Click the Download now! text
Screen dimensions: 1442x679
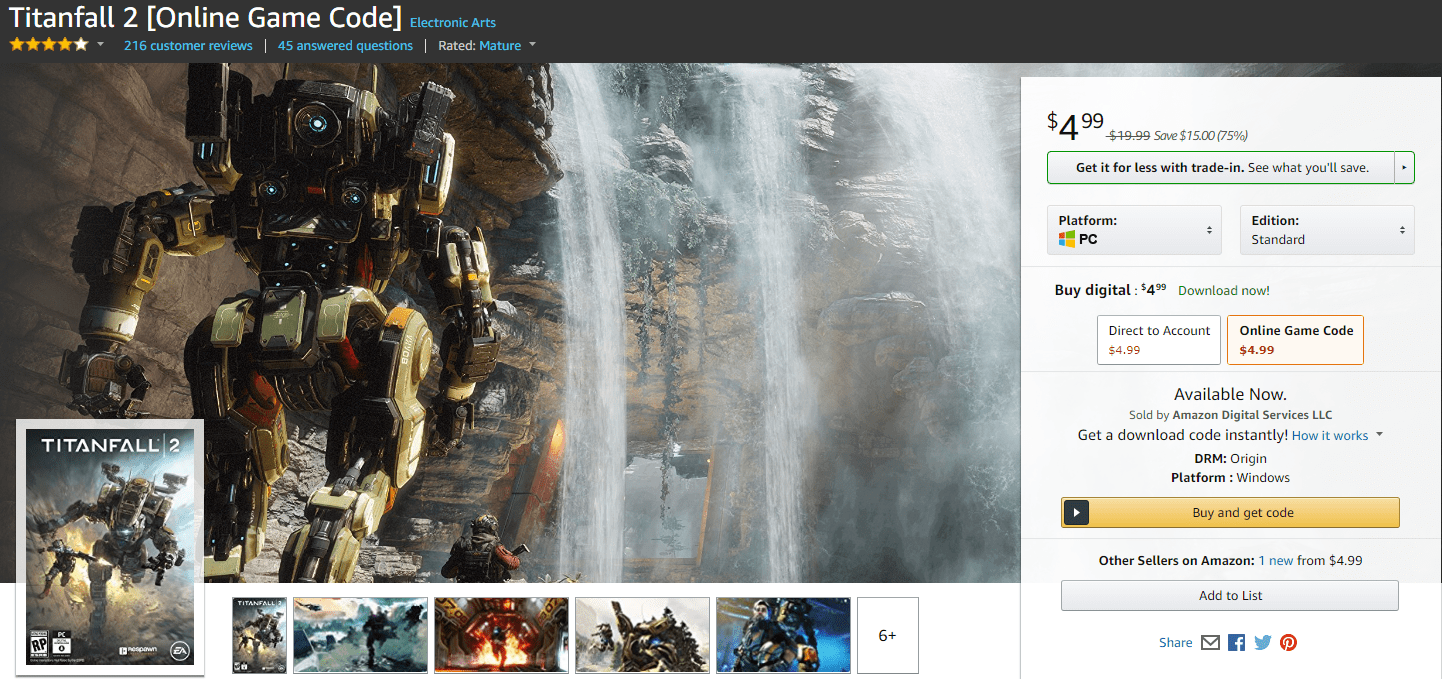(1224, 291)
